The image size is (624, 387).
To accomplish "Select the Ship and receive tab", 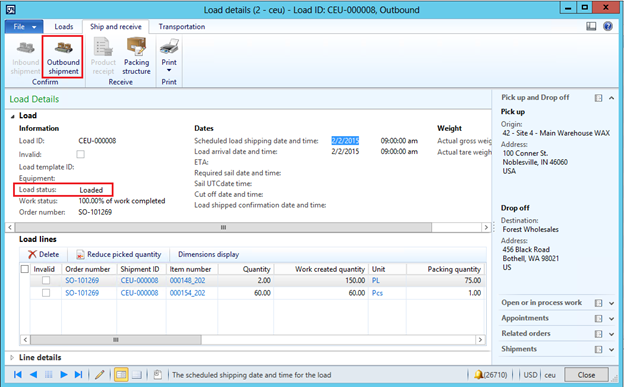I will click(116, 27).
